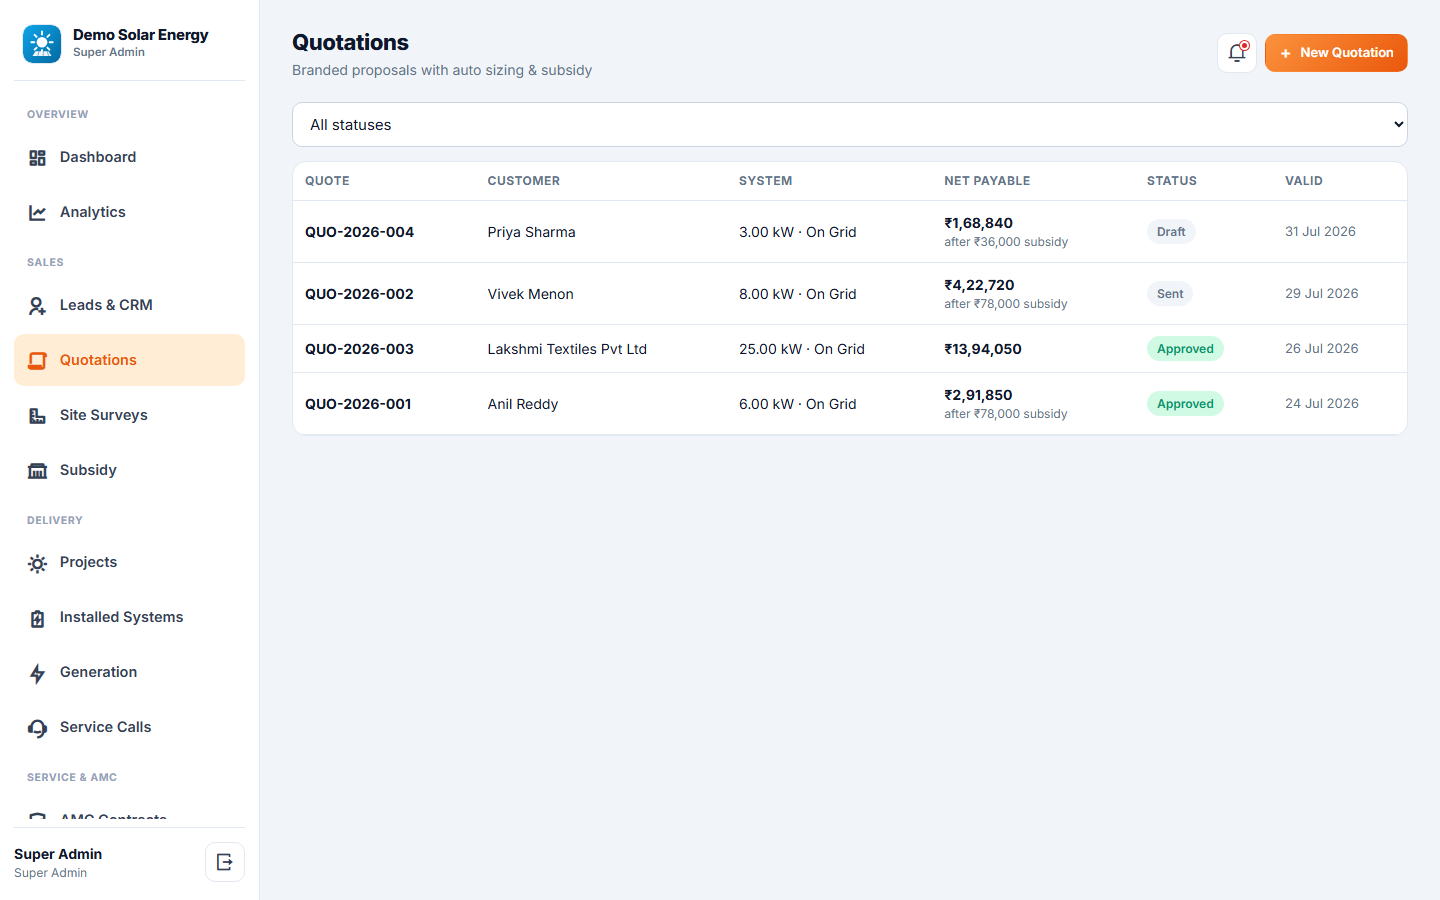The image size is (1440, 900).
Task: Select customer Lakshmi Textiles Pvt Ltd
Action: pyautogui.click(x=567, y=349)
